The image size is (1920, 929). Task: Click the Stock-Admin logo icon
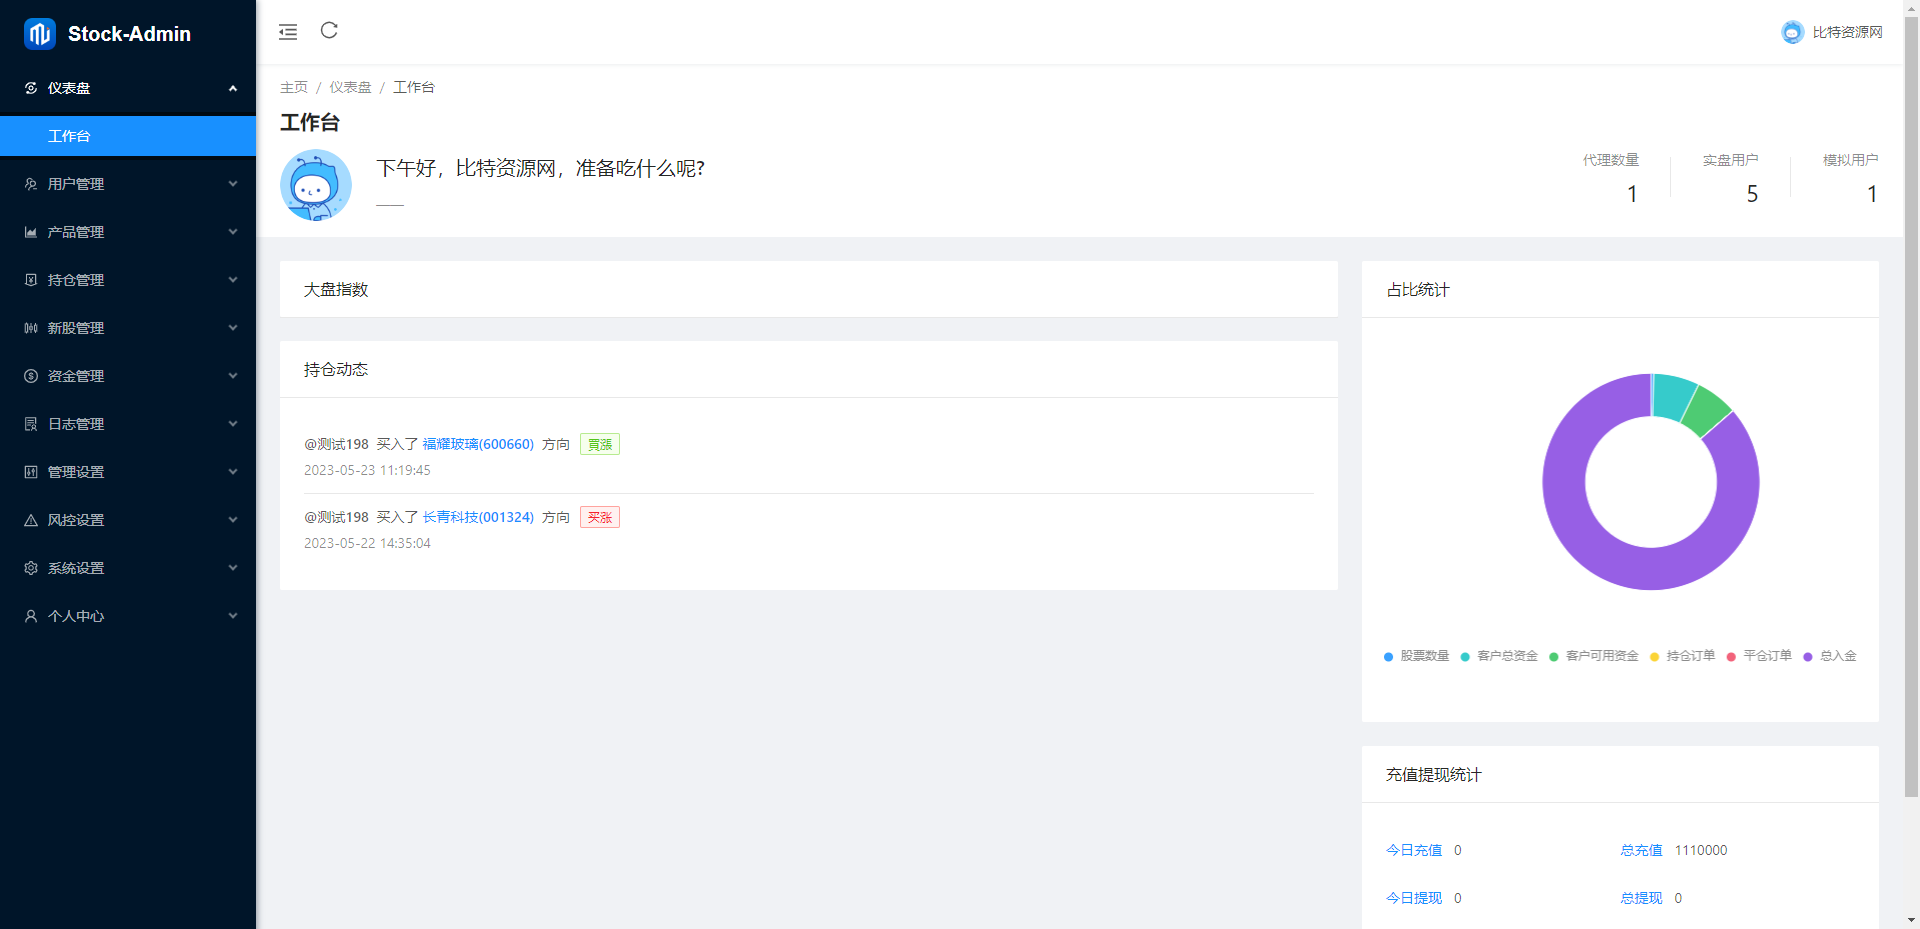tap(37, 33)
